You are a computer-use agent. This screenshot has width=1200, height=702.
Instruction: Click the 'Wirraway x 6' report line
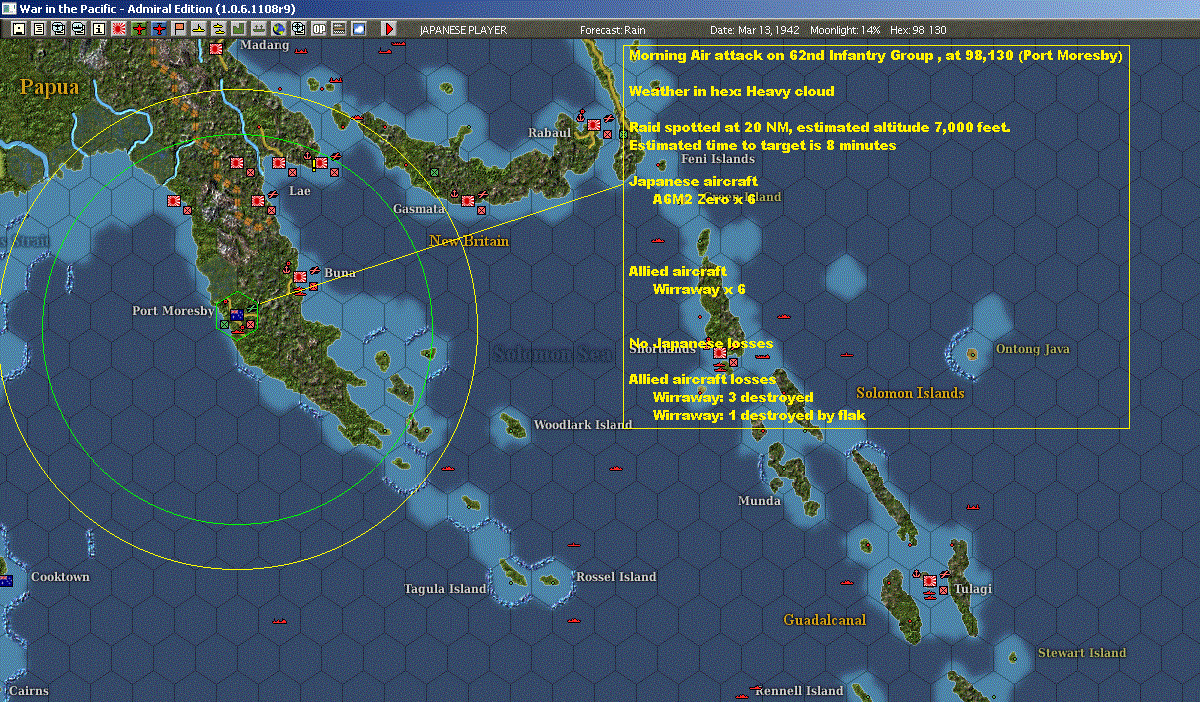coord(699,289)
